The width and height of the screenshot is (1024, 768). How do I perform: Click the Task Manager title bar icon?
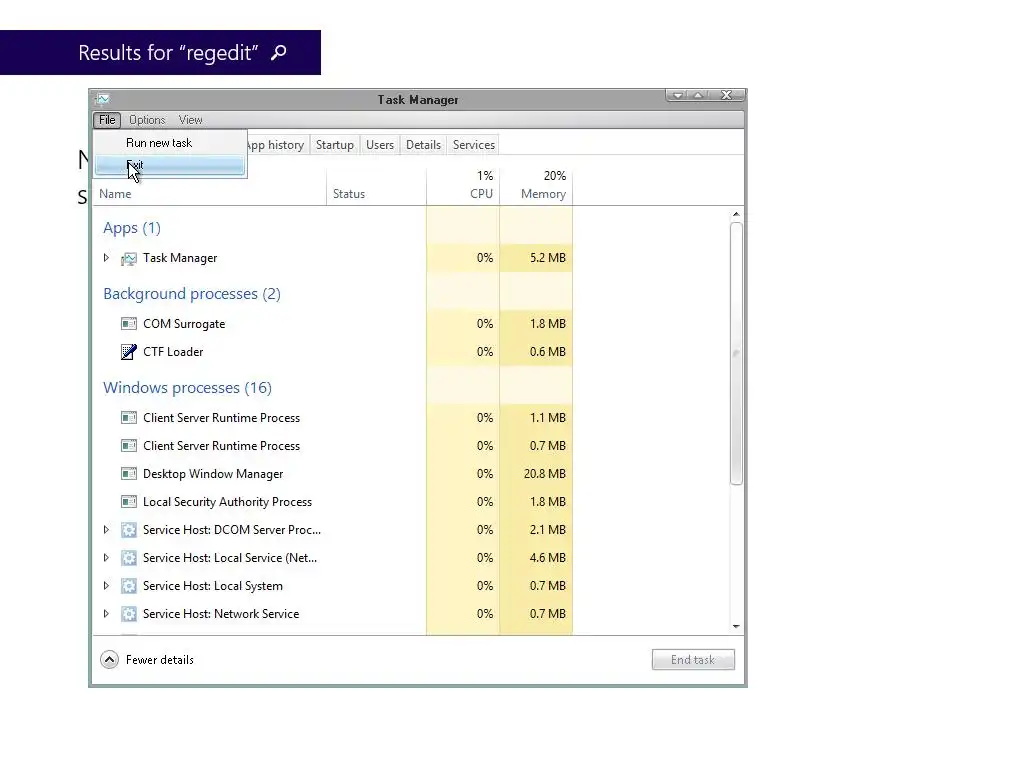(x=103, y=99)
